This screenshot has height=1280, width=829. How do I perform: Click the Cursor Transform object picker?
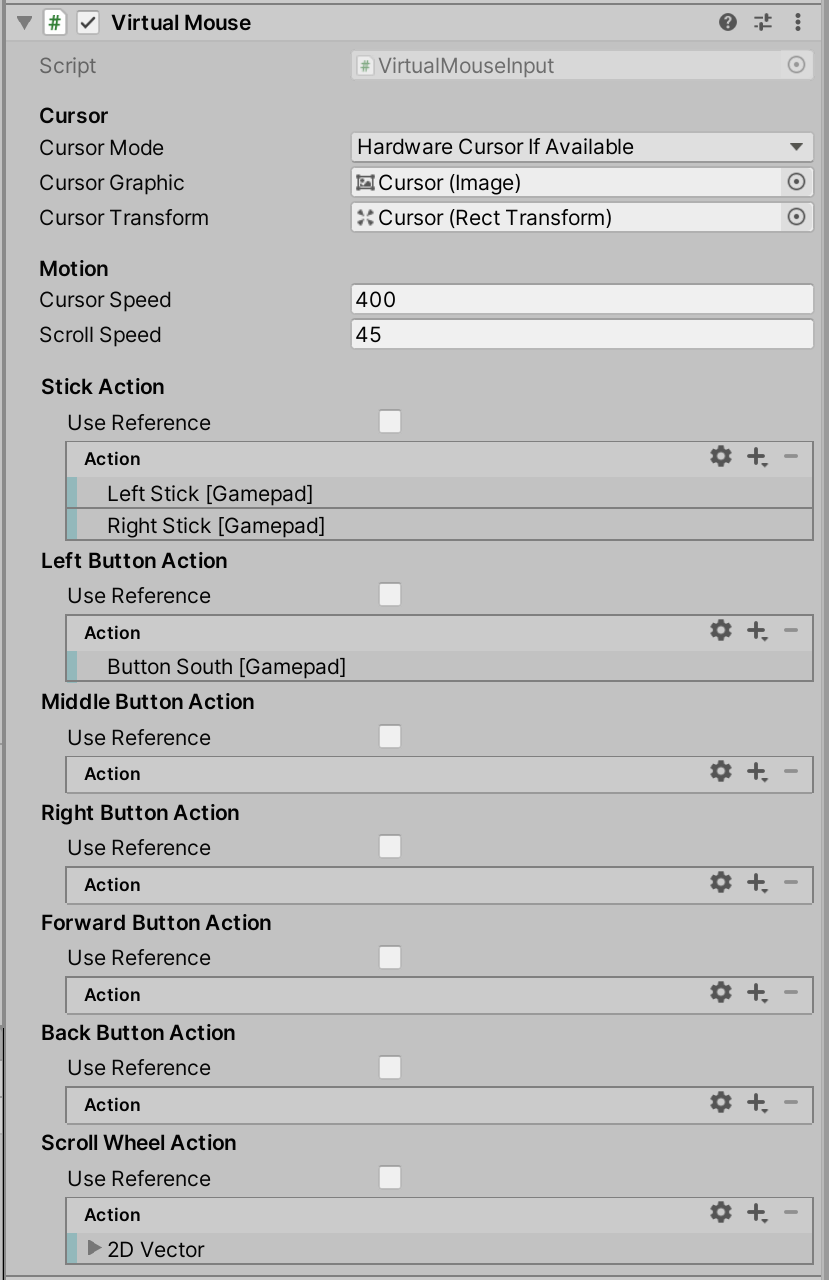[797, 217]
